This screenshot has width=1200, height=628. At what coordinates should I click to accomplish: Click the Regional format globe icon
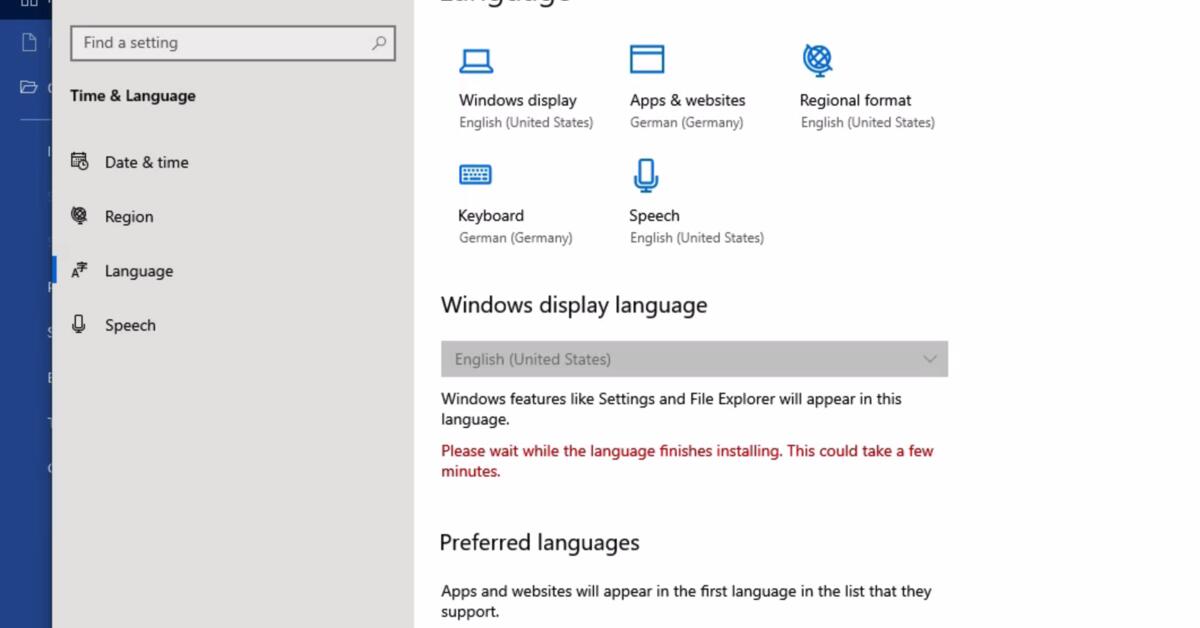(x=818, y=58)
